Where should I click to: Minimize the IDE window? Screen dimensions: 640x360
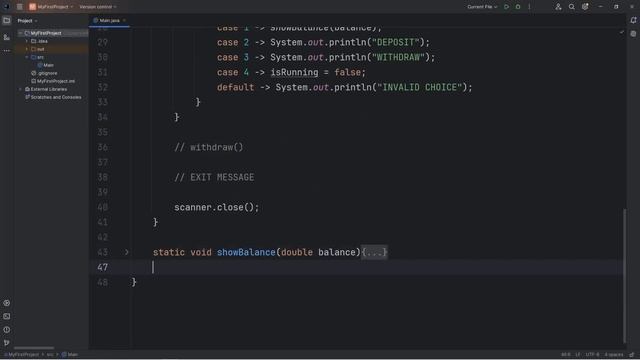[600, 7]
